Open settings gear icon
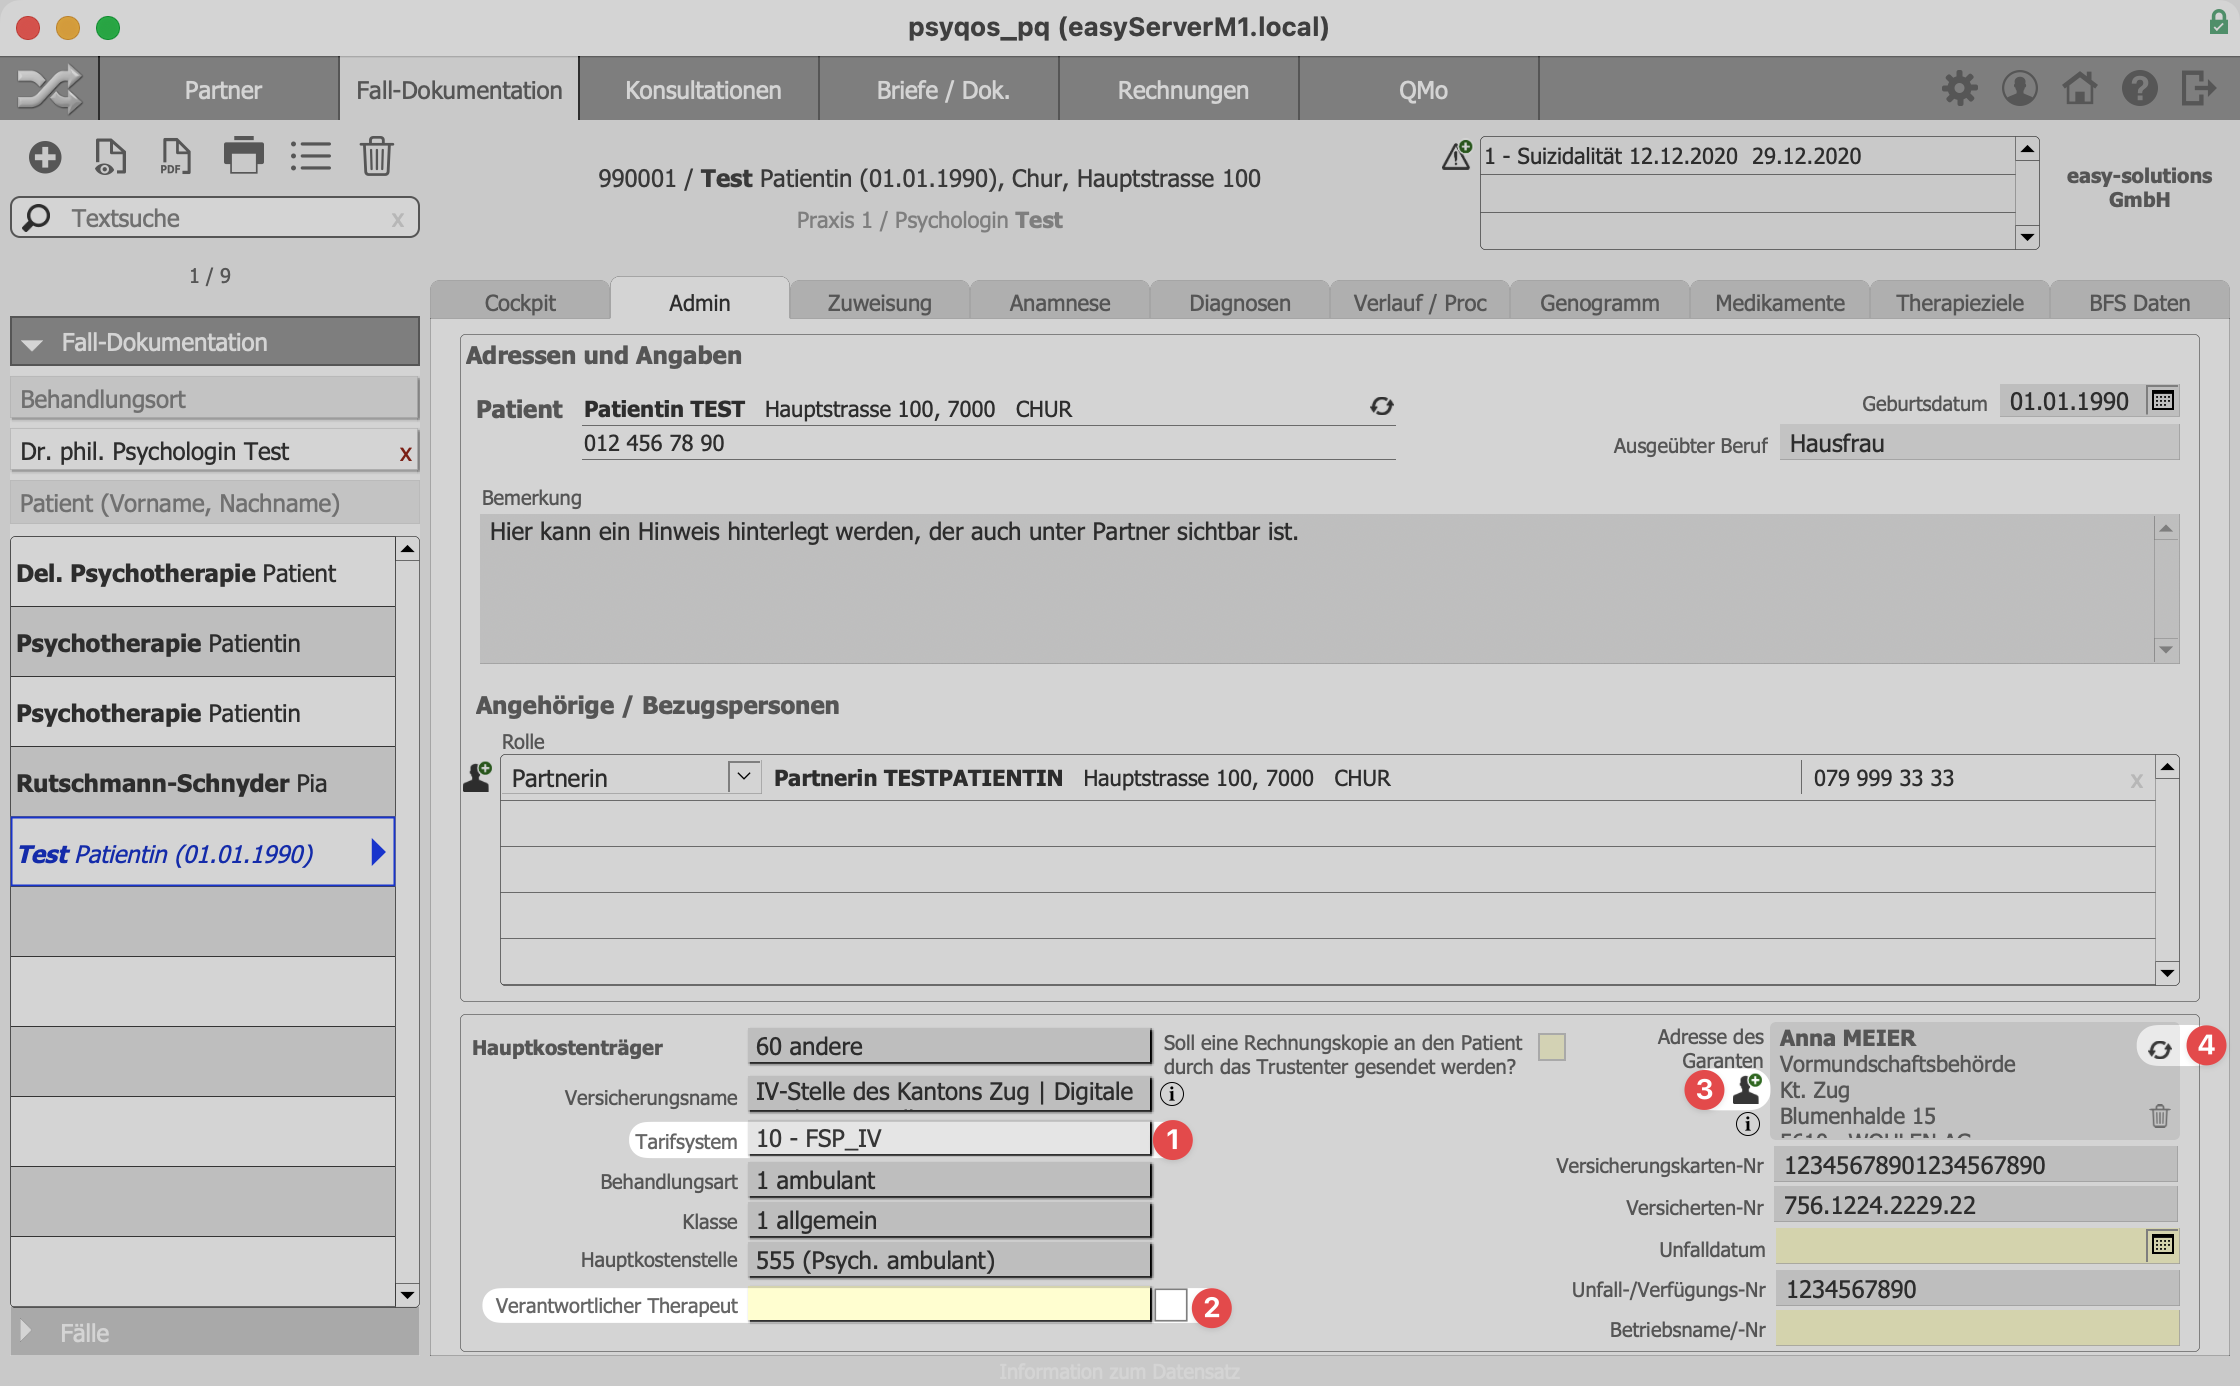The image size is (2240, 1386). coord(1959,89)
